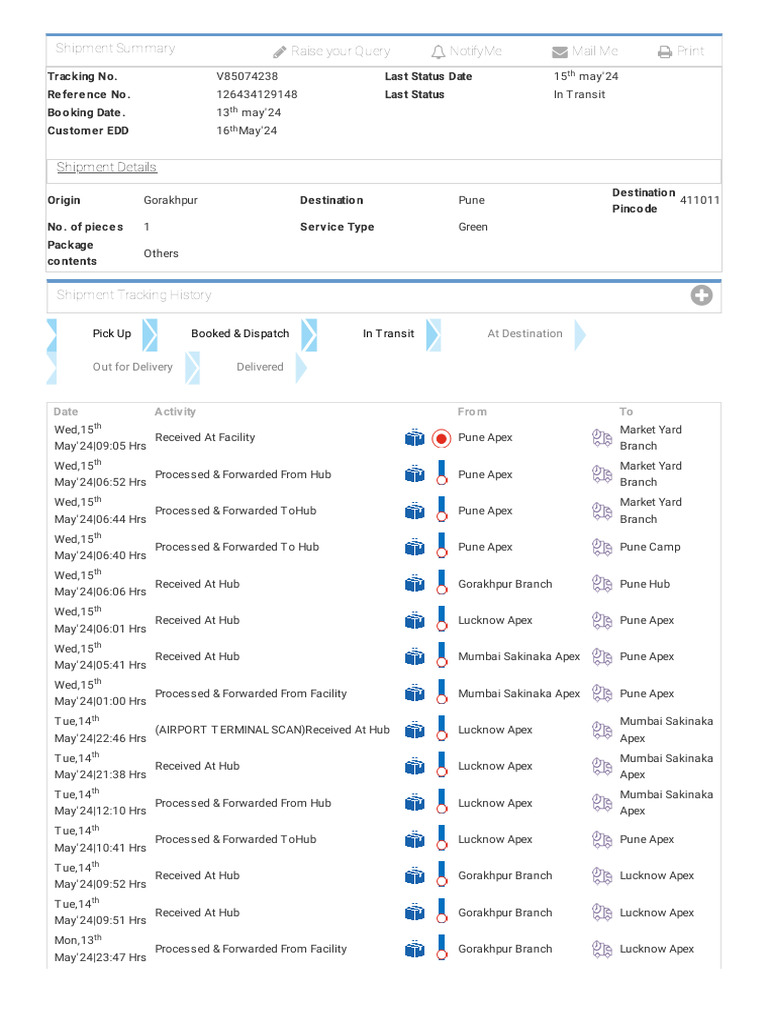The image size is (768, 1024).
Task: Click package icon on Airport Terminal Scan row
Action: coord(414,730)
